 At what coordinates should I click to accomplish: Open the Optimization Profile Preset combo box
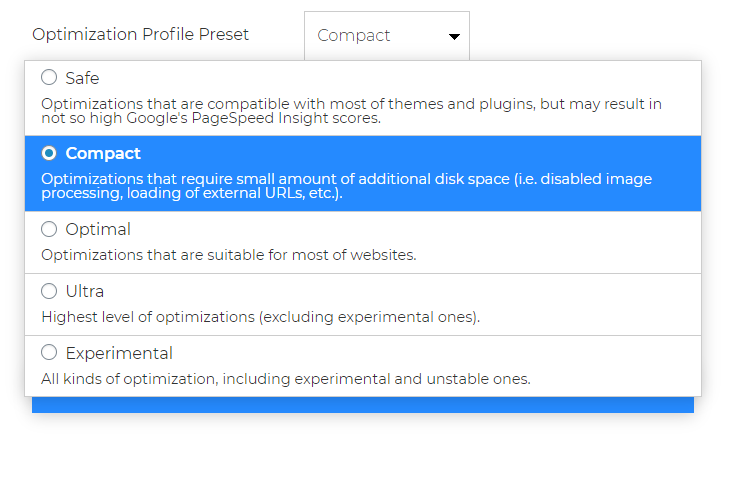click(x=387, y=36)
